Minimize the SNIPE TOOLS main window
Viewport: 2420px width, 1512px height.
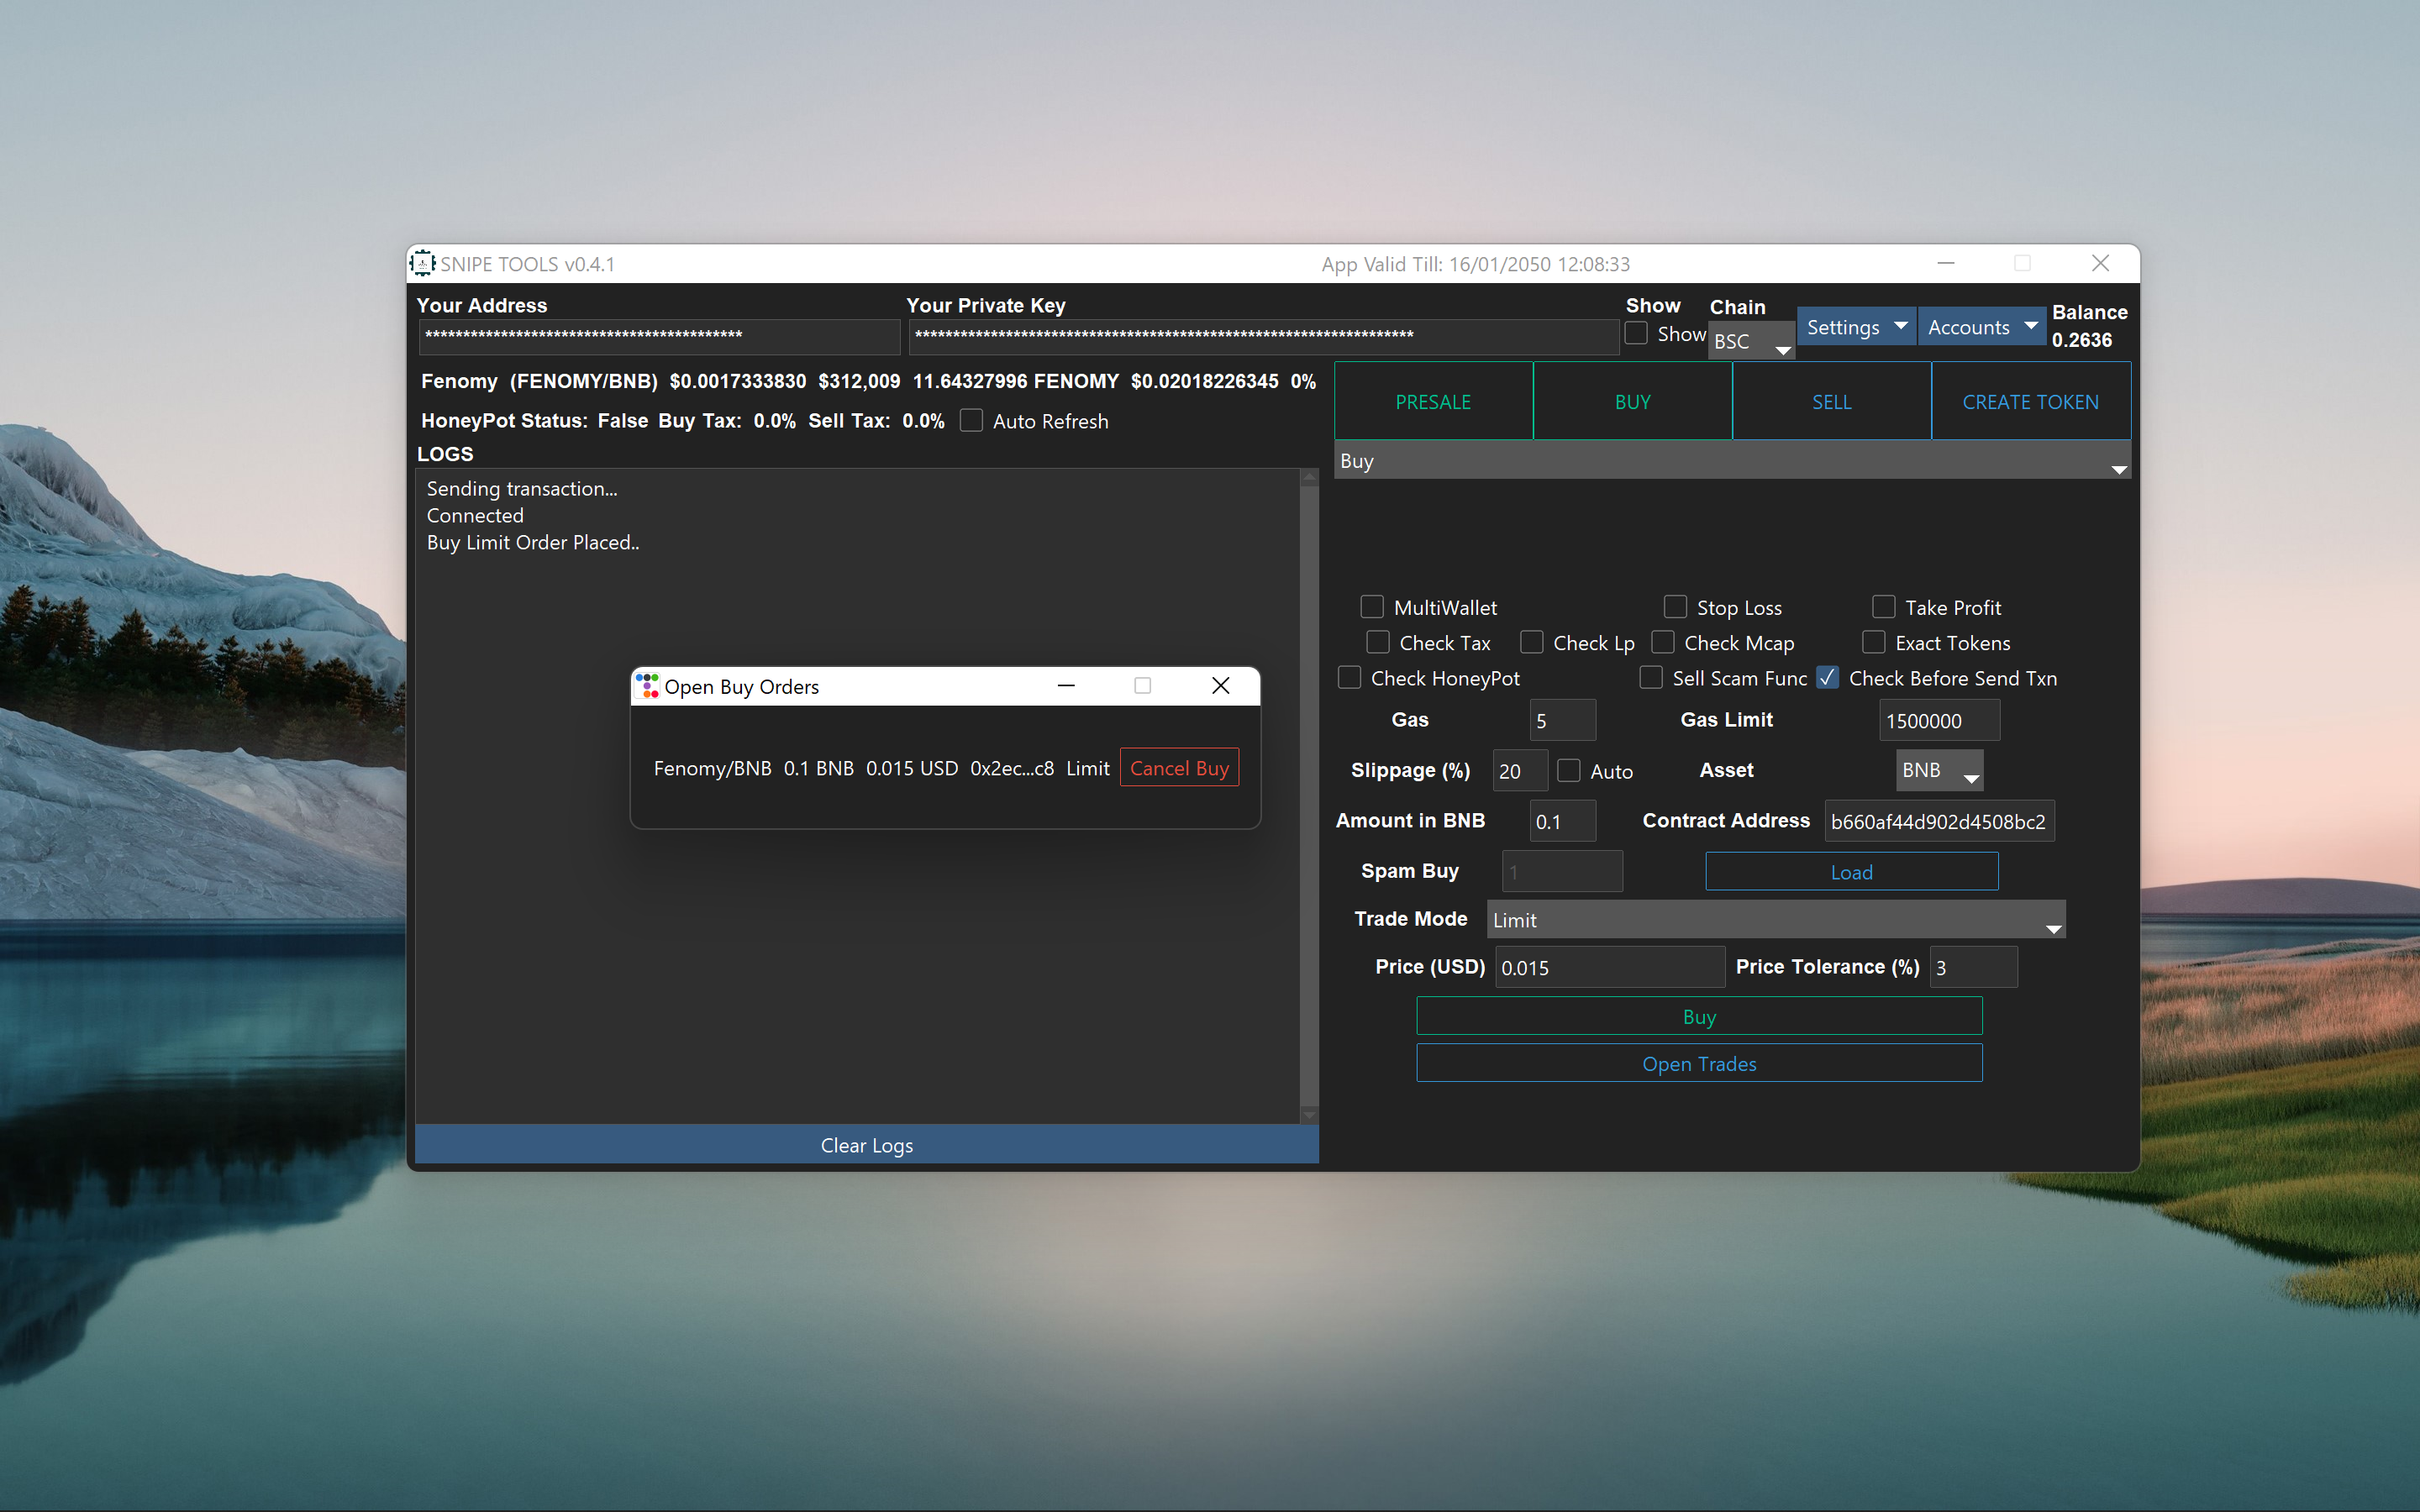point(1945,263)
